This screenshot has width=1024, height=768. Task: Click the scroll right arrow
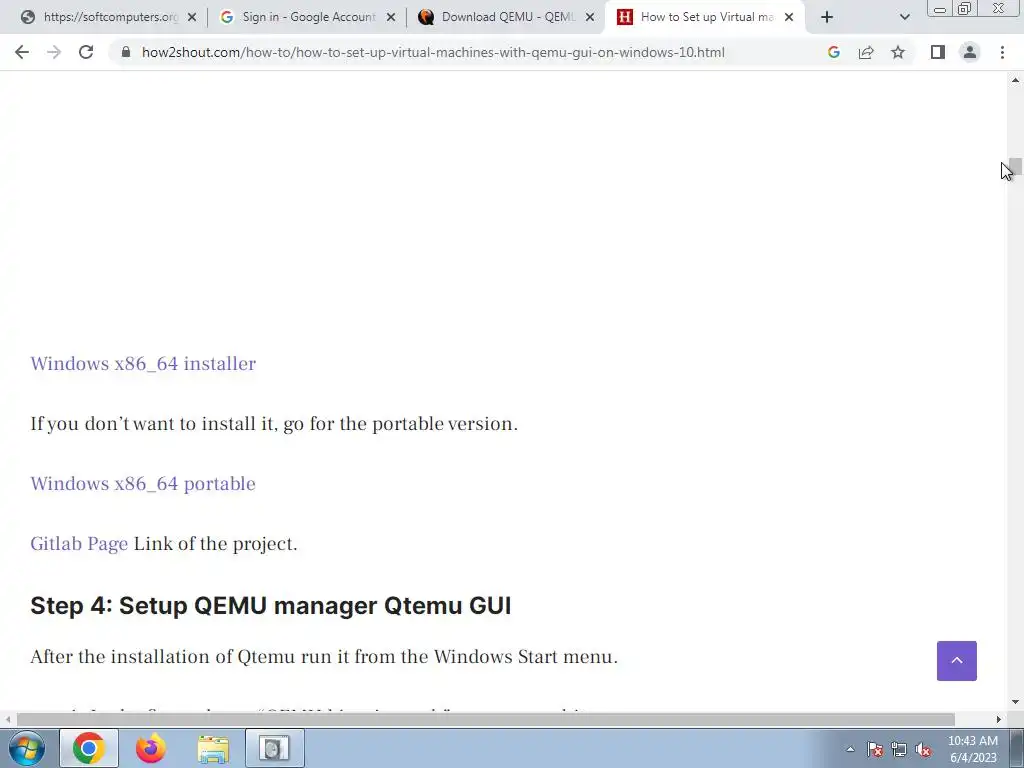tap(999, 719)
